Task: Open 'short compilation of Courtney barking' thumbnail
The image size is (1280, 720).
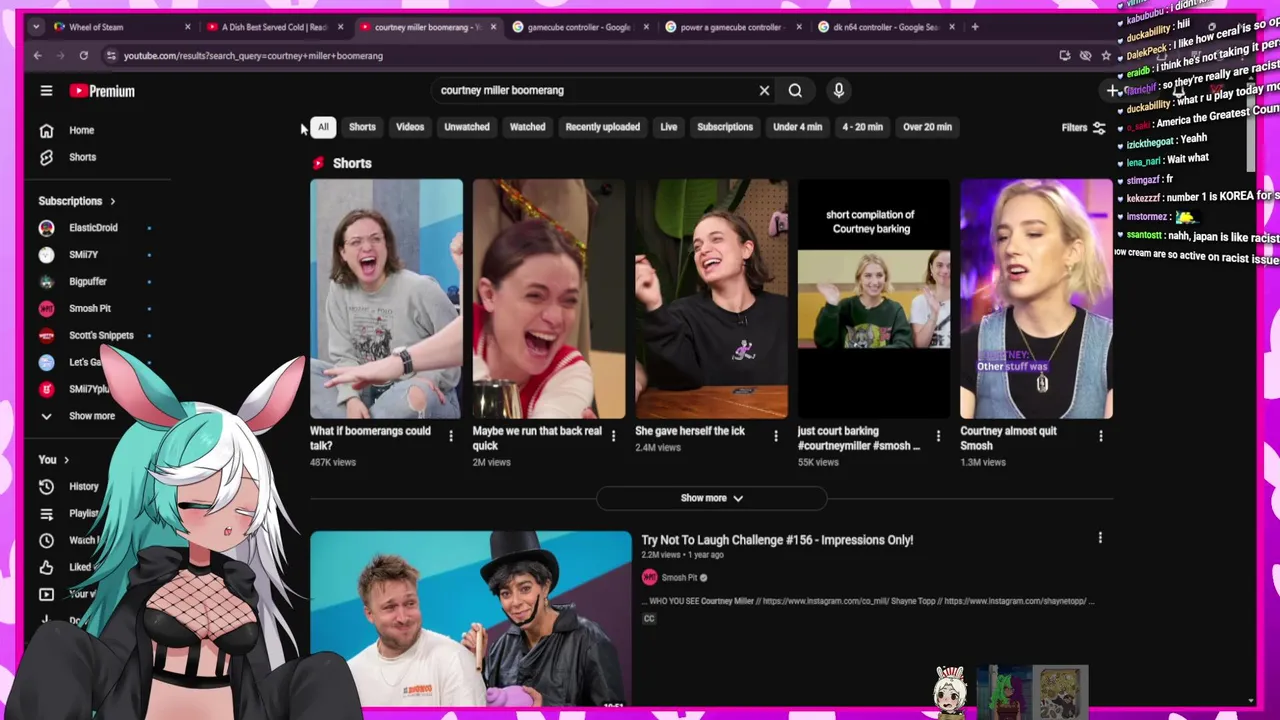Action: click(x=874, y=298)
